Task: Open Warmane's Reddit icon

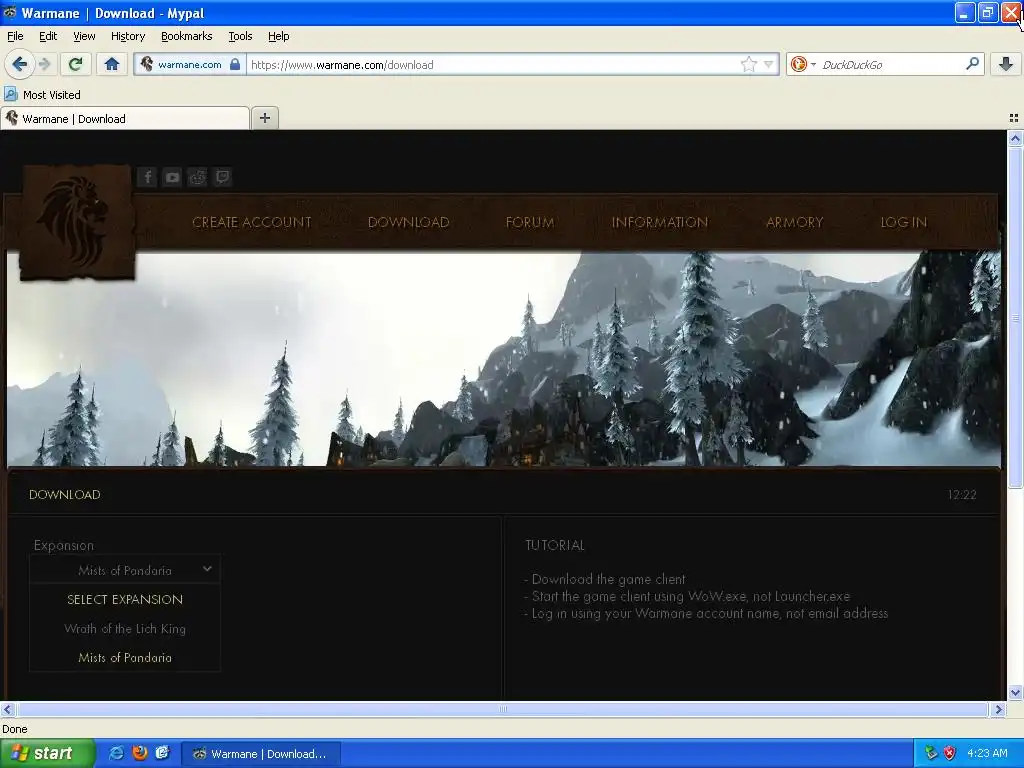Action: (197, 177)
